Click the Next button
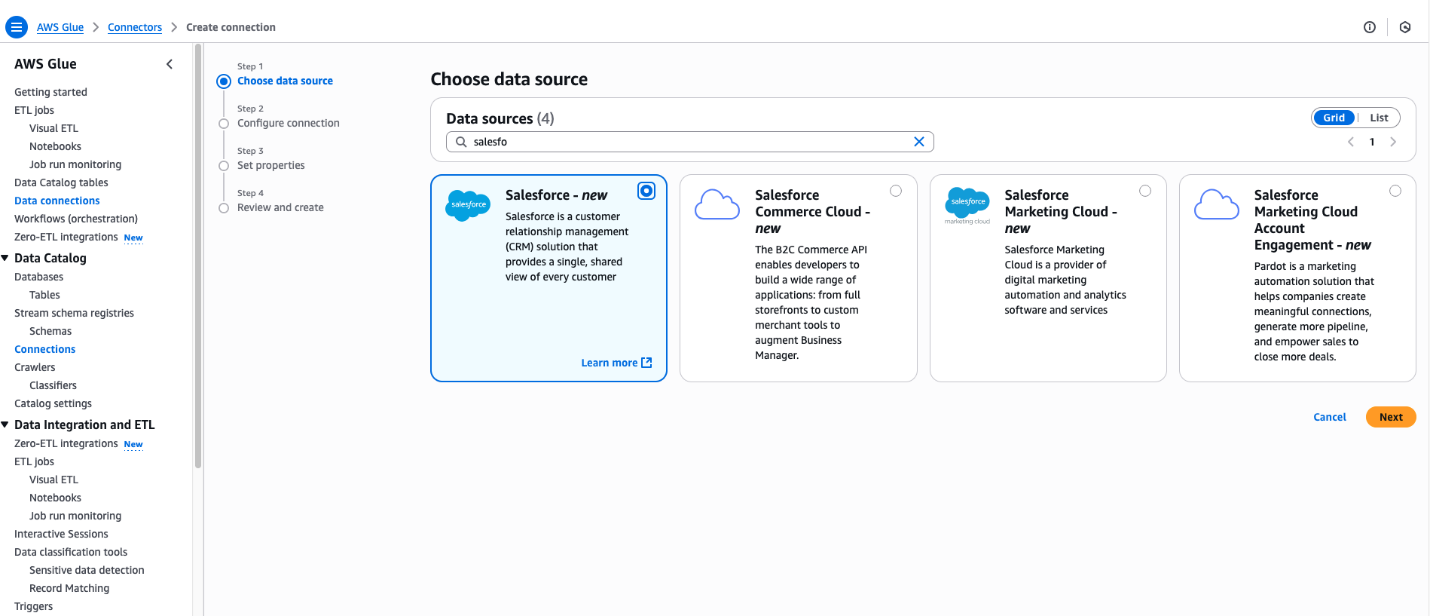This screenshot has height=616, width=1430. tap(1391, 417)
